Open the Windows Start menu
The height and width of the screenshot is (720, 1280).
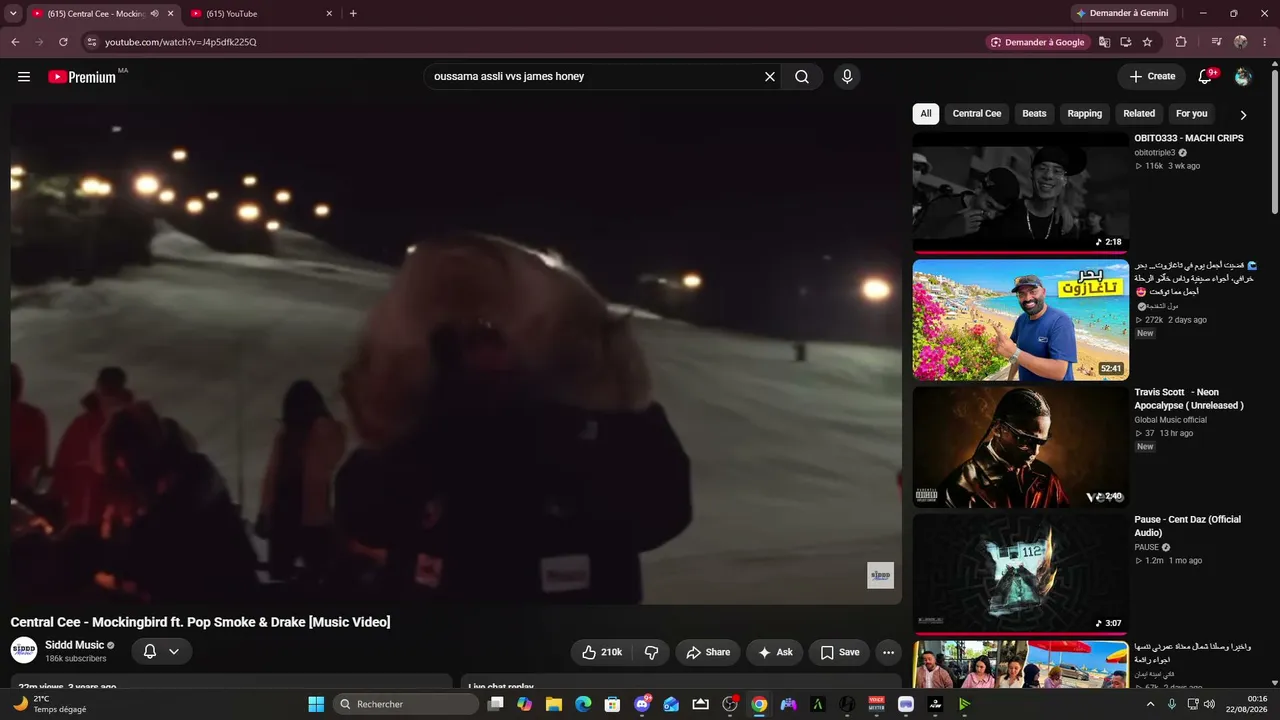pyautogui.click(x=316, y=704)
